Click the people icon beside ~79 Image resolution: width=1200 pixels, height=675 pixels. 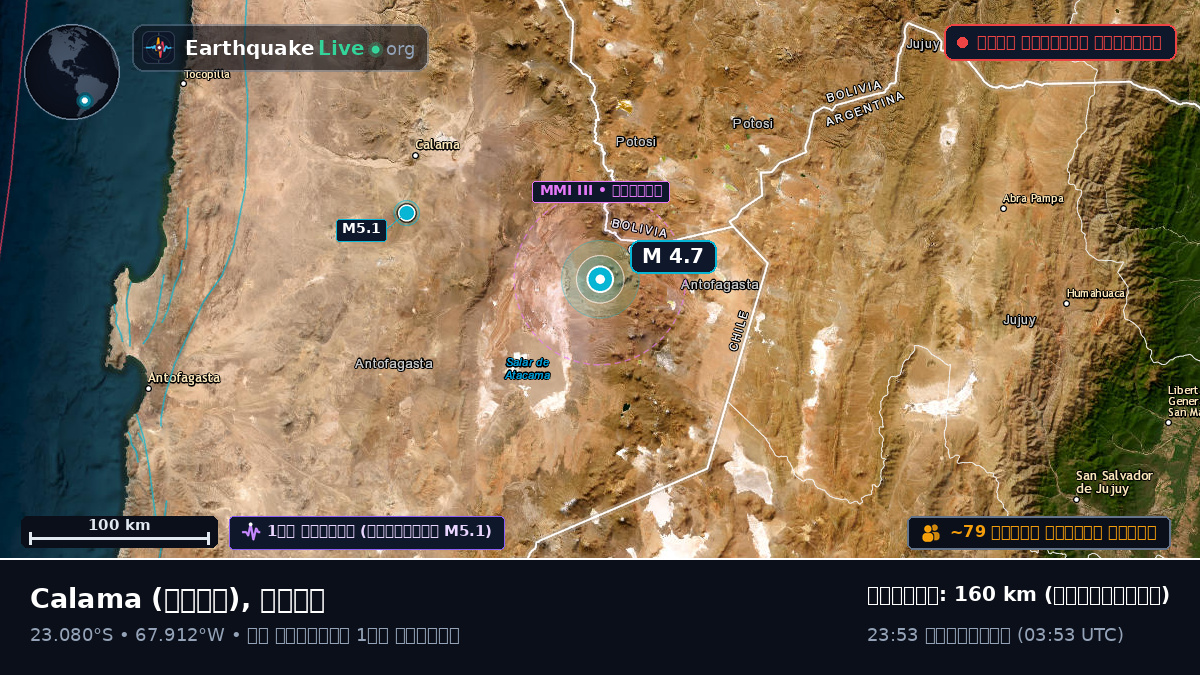pyautogui.click(x=931, y=533)
